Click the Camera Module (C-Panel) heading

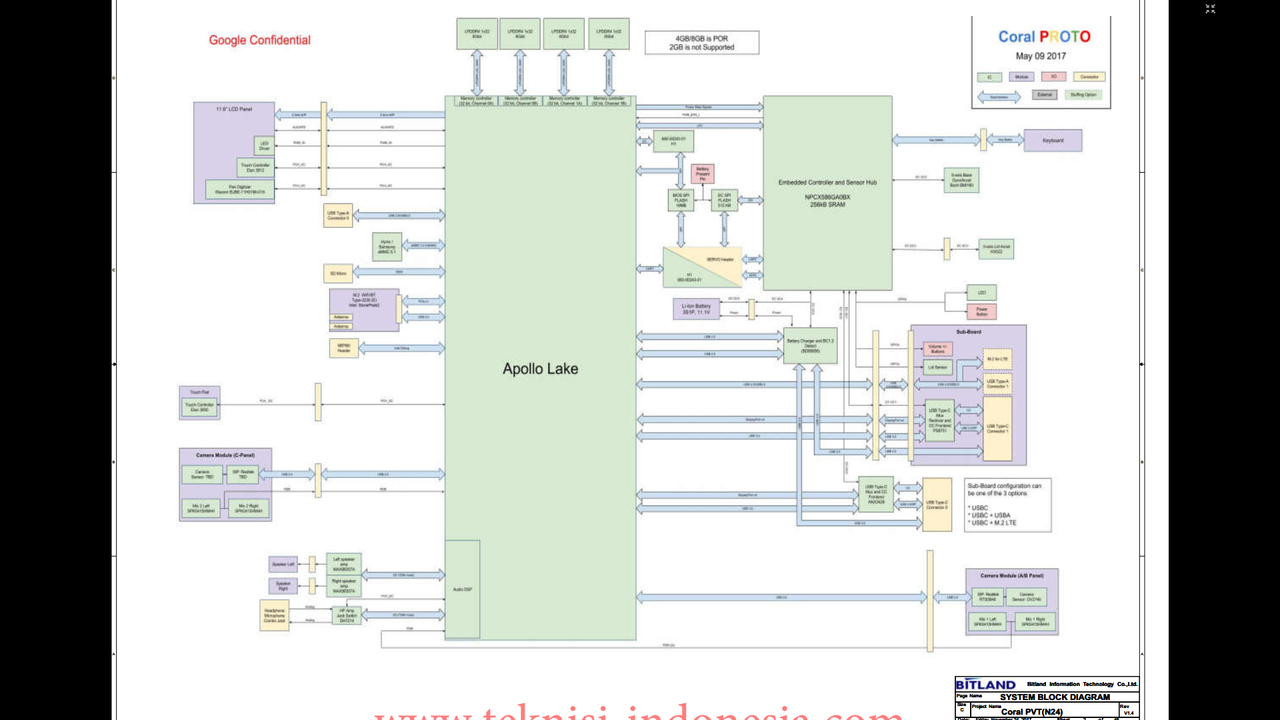225,455
